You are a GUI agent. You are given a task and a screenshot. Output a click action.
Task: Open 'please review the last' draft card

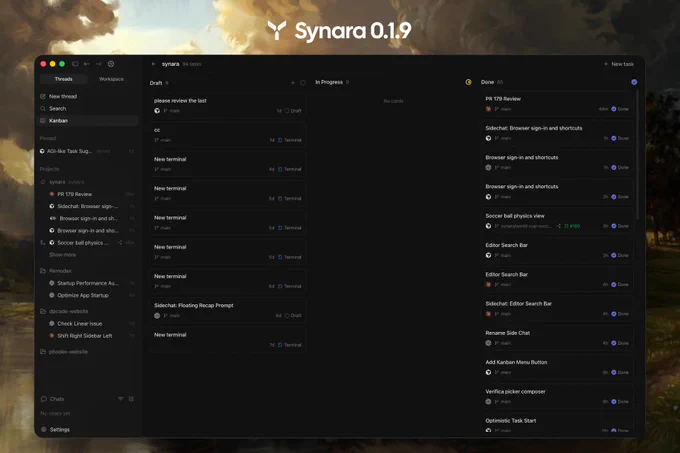pyautogui.click(x=228, y=105)
